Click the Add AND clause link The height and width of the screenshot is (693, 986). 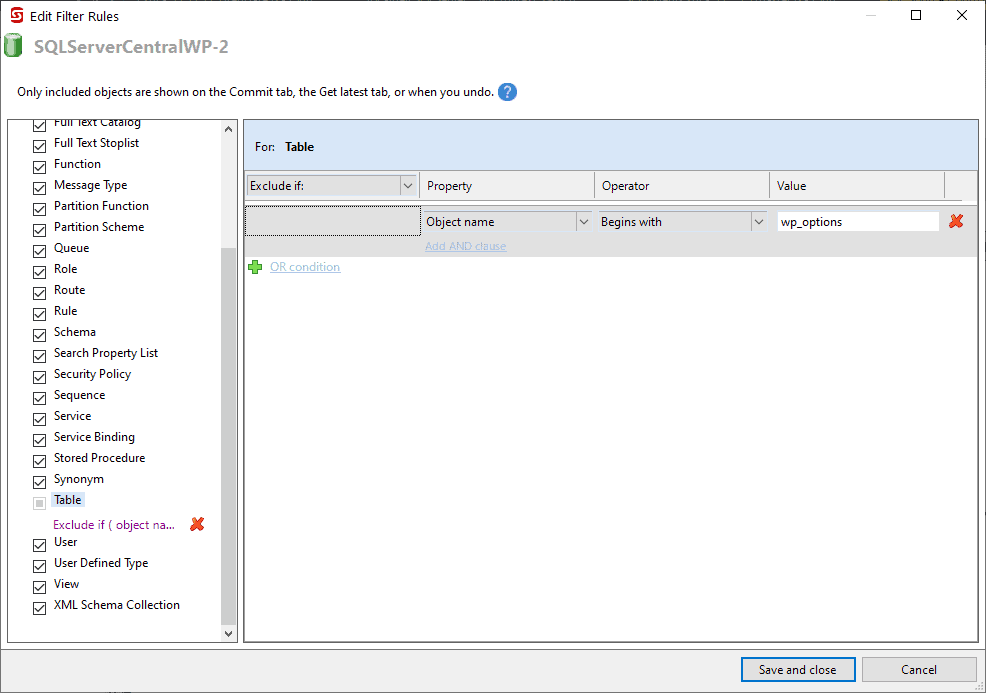coord(465,246)
